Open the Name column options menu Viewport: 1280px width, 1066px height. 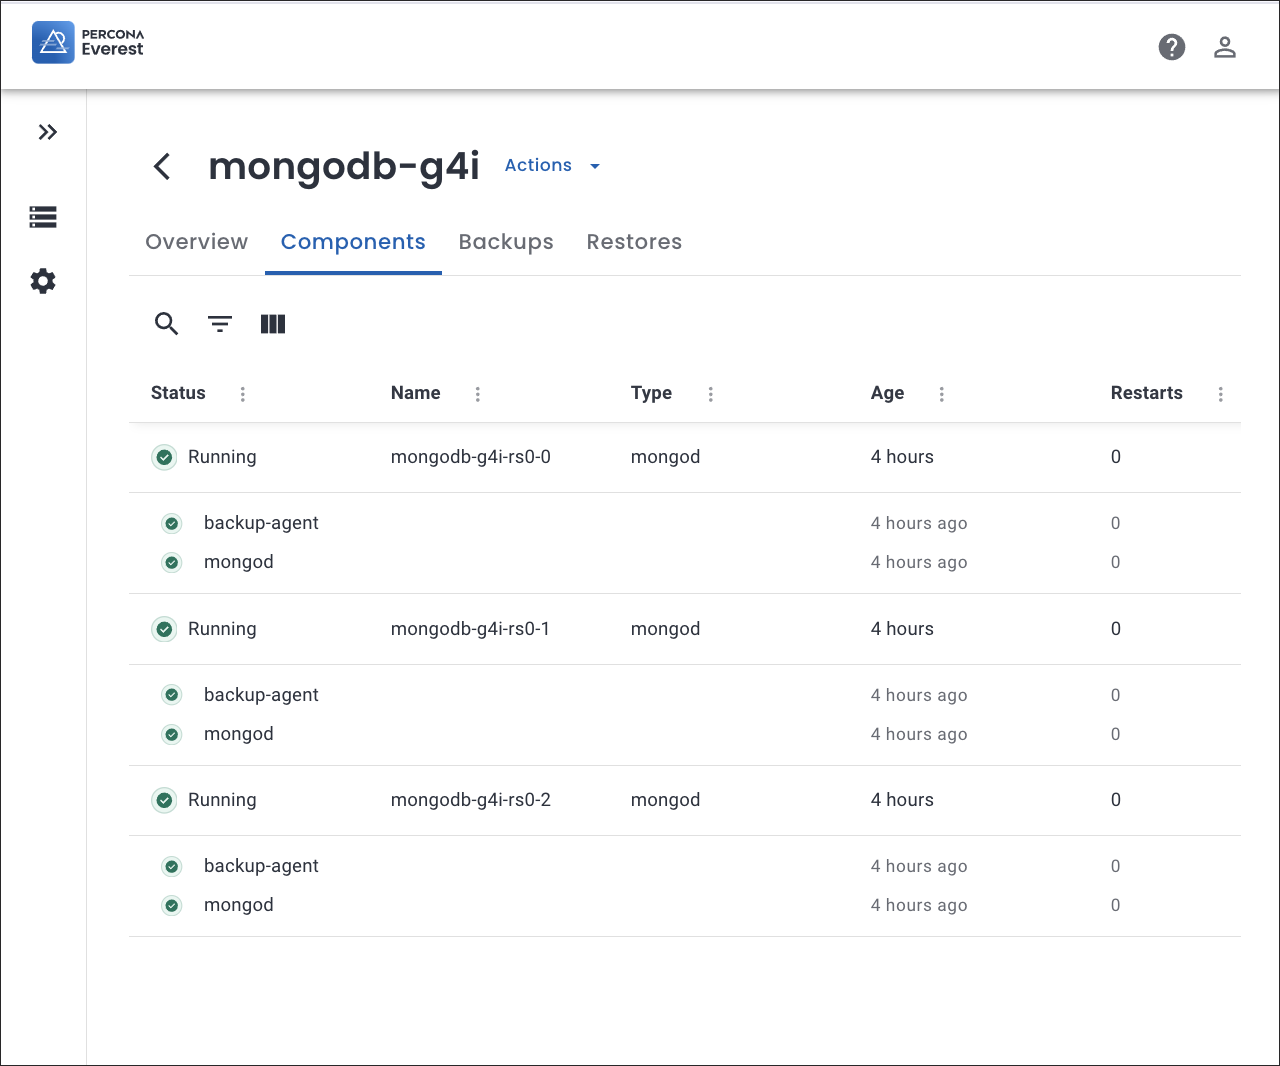(478, 394)
